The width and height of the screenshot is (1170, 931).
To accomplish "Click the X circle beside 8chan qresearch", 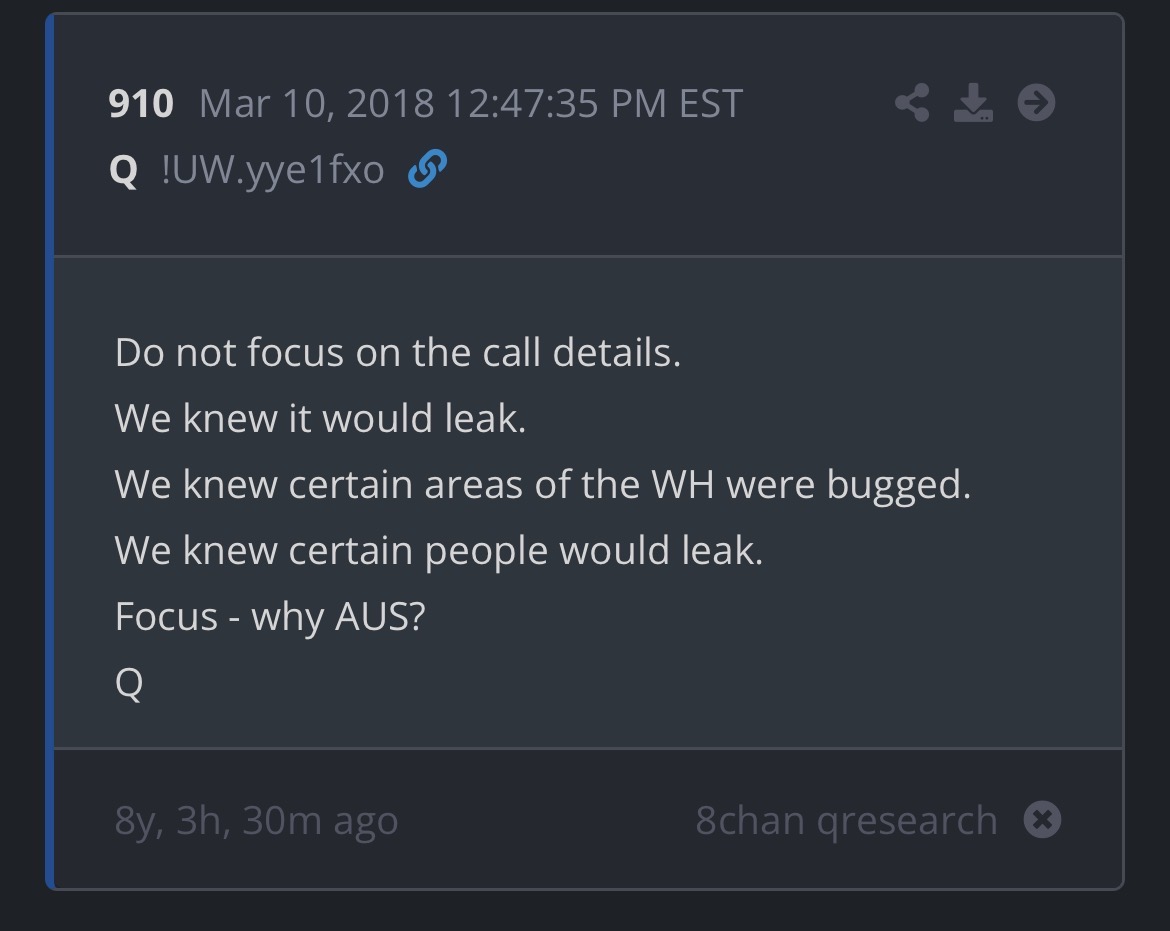I will point(1042,820).
